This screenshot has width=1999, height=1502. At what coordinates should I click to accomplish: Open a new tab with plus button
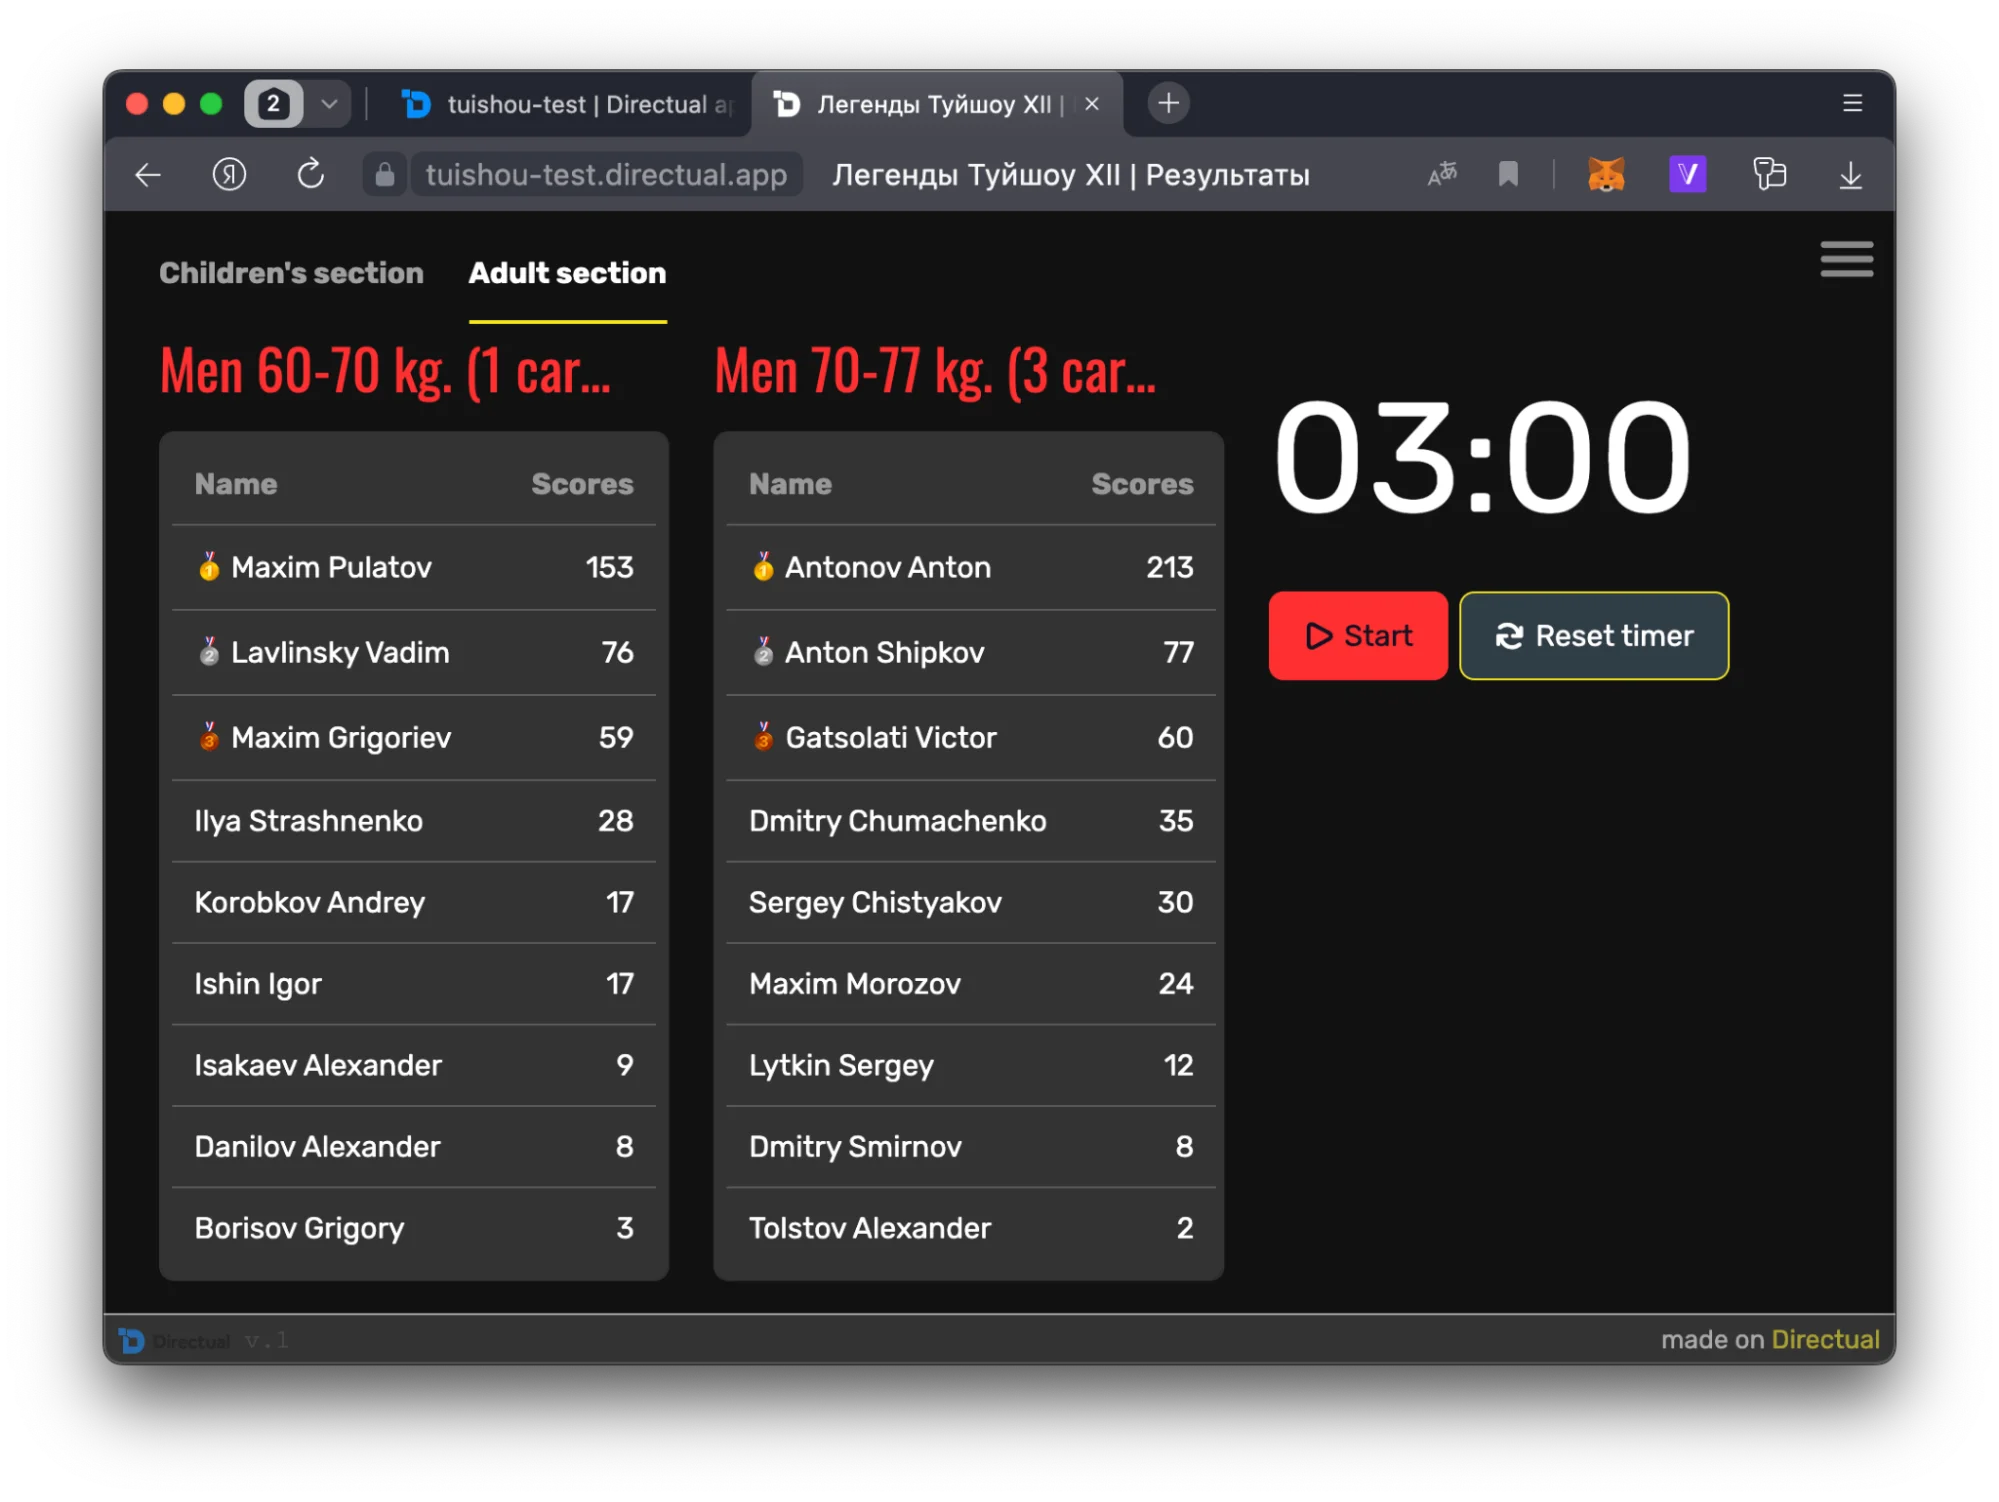click(1168, 103)
